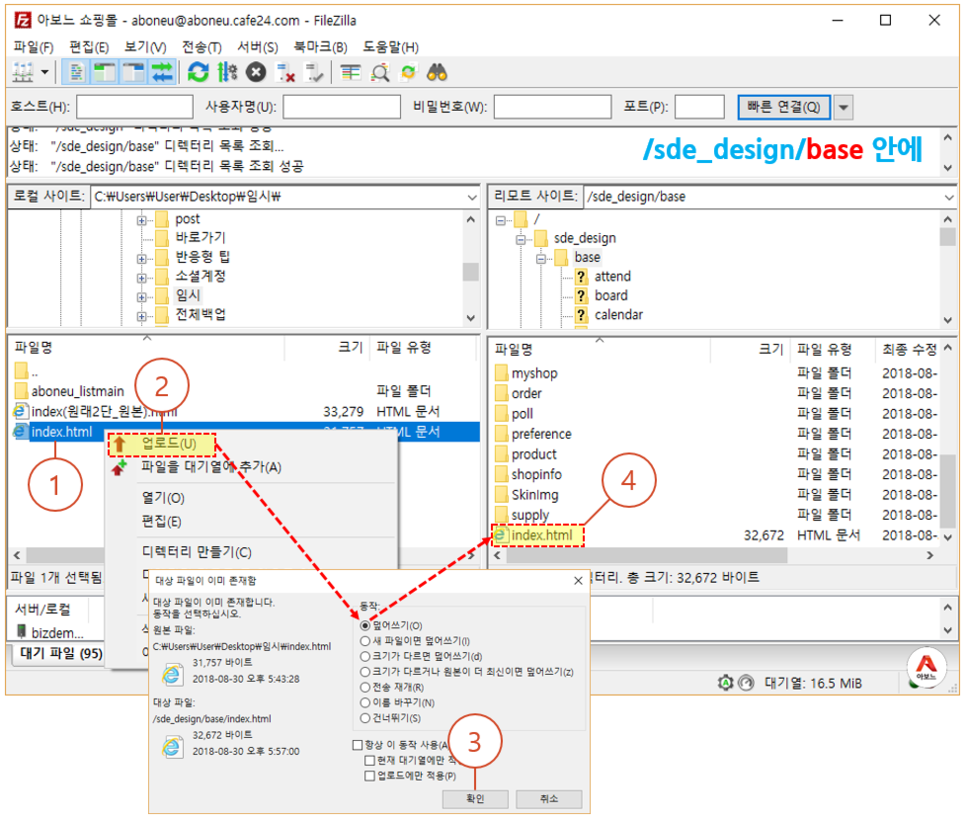966x819 pixels.
Task: Open the 리모트 사이트 path dropdown
Action: tap(949, 197)
